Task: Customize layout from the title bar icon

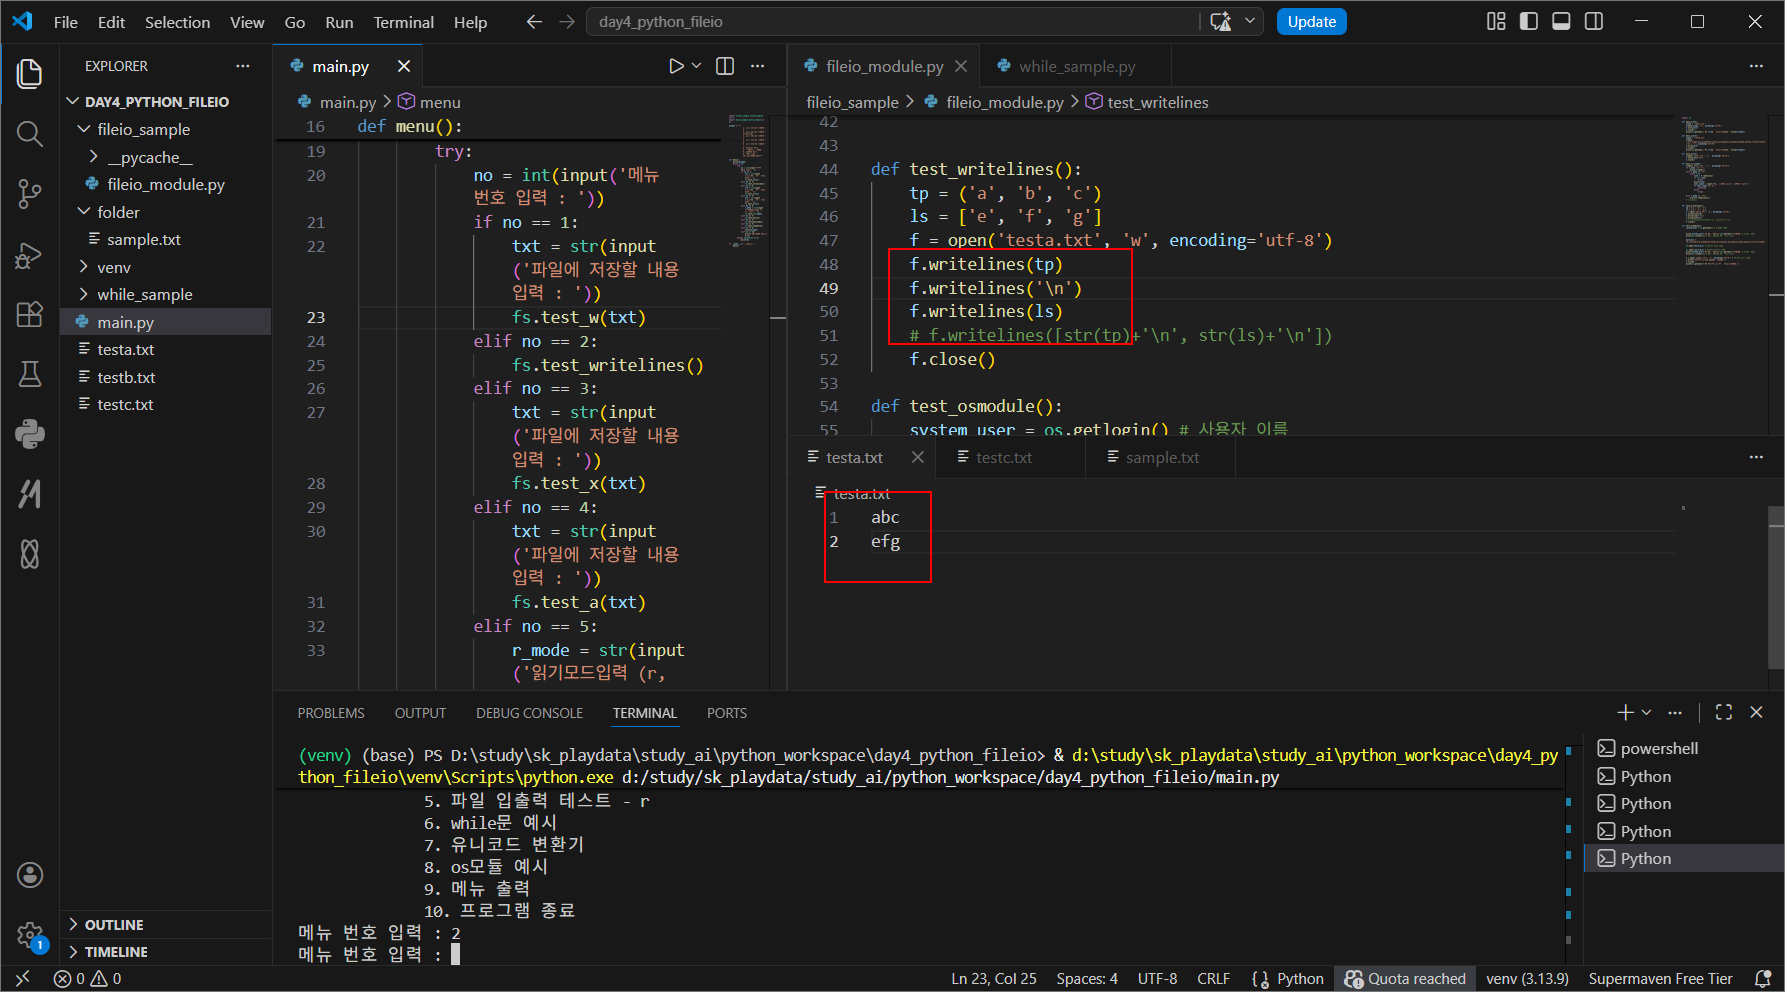Action: (1496, 22)
